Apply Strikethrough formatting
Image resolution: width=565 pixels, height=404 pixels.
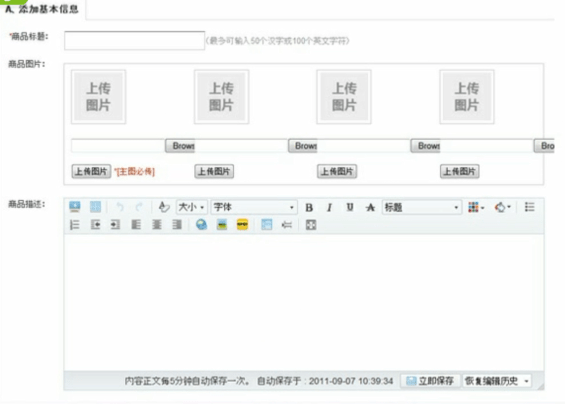pyautogui.click(x=370, y=208)
